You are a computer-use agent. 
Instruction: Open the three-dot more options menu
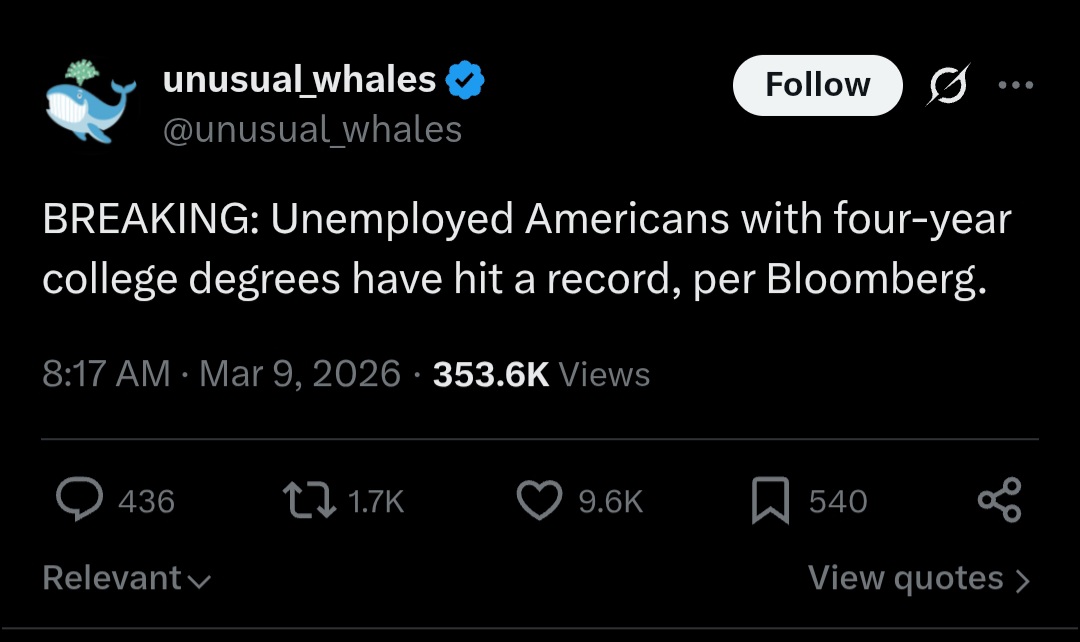pyautogui.click(x=1016, y=86)
